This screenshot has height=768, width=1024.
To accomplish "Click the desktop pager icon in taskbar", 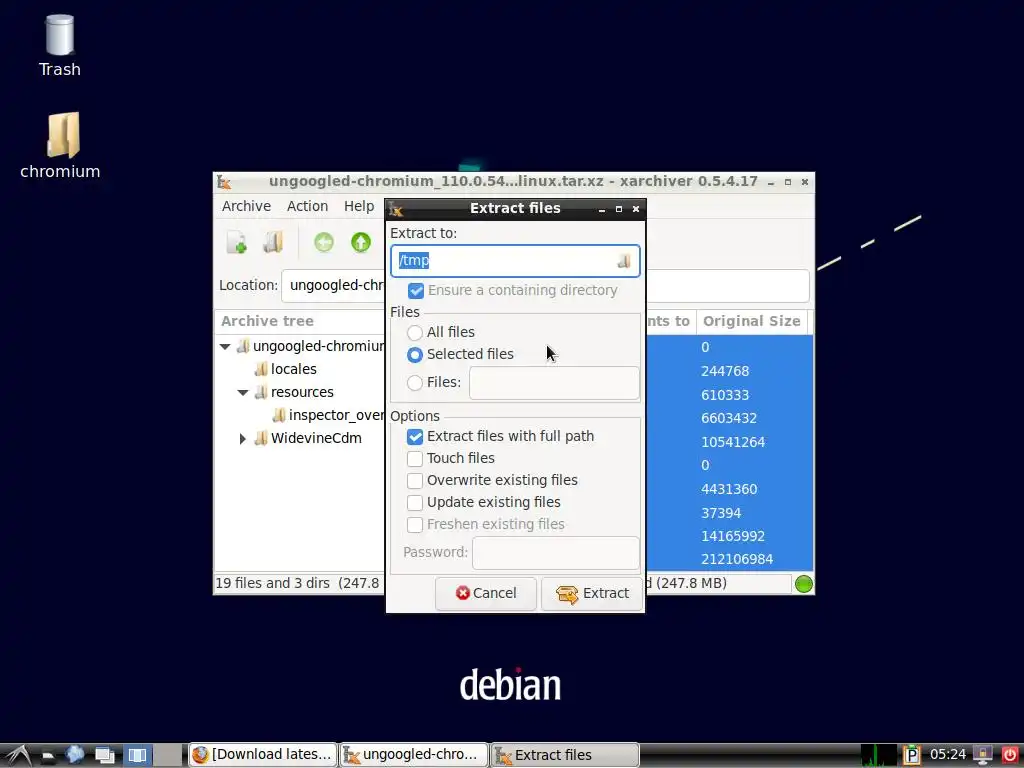I will 137,756.
